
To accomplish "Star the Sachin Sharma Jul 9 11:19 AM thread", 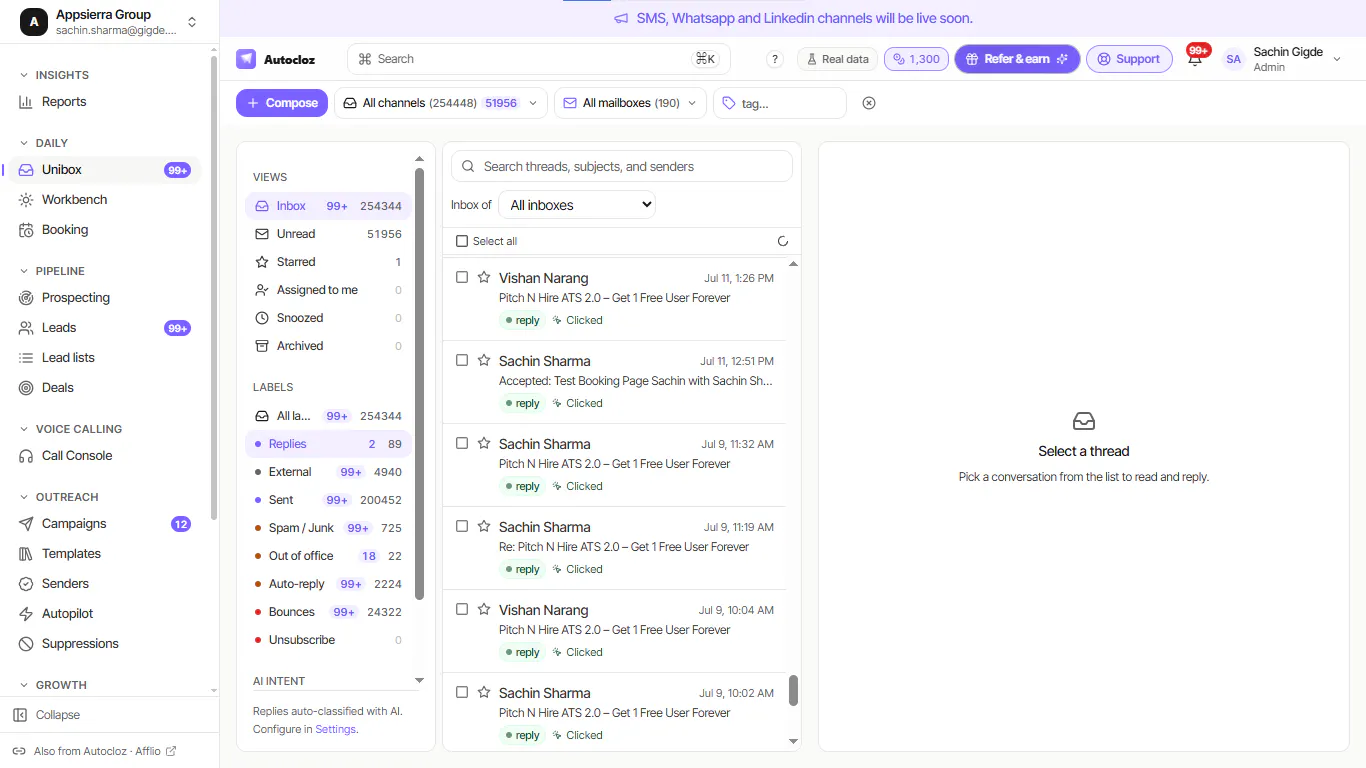I will 484,526.
